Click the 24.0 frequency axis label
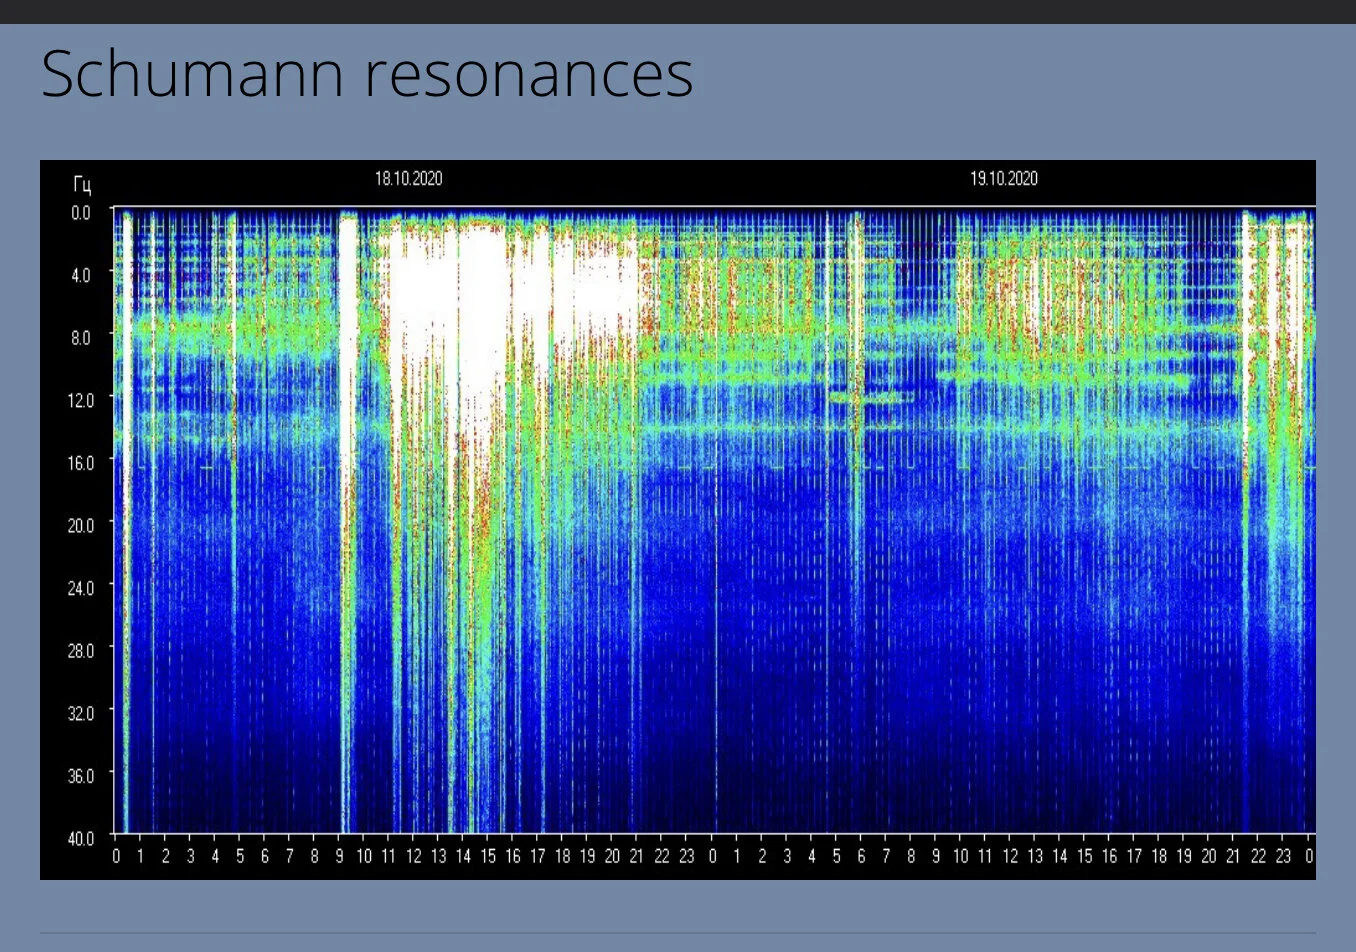 coord(79,588)
